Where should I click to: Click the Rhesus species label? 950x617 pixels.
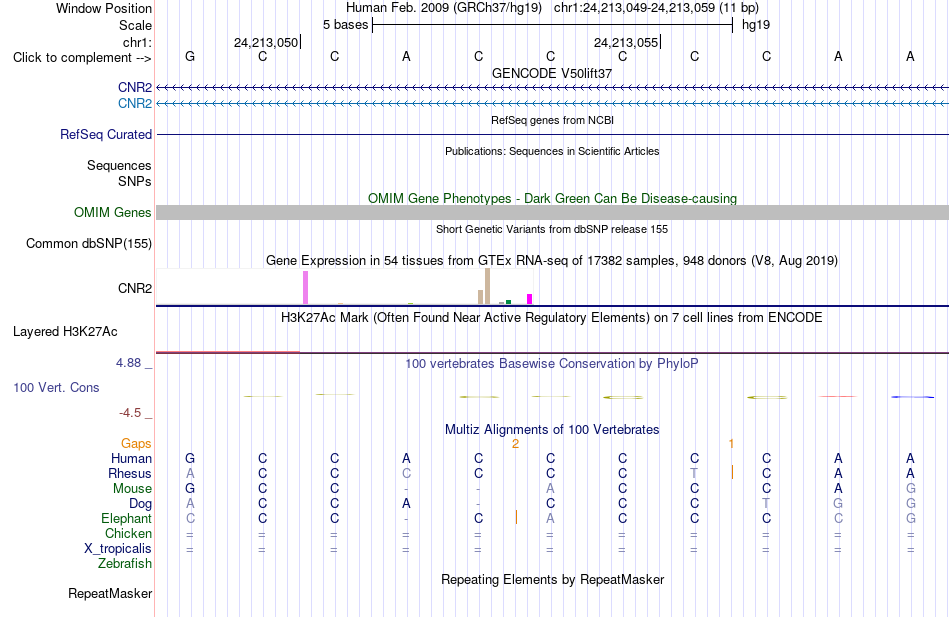coord(130,473)
